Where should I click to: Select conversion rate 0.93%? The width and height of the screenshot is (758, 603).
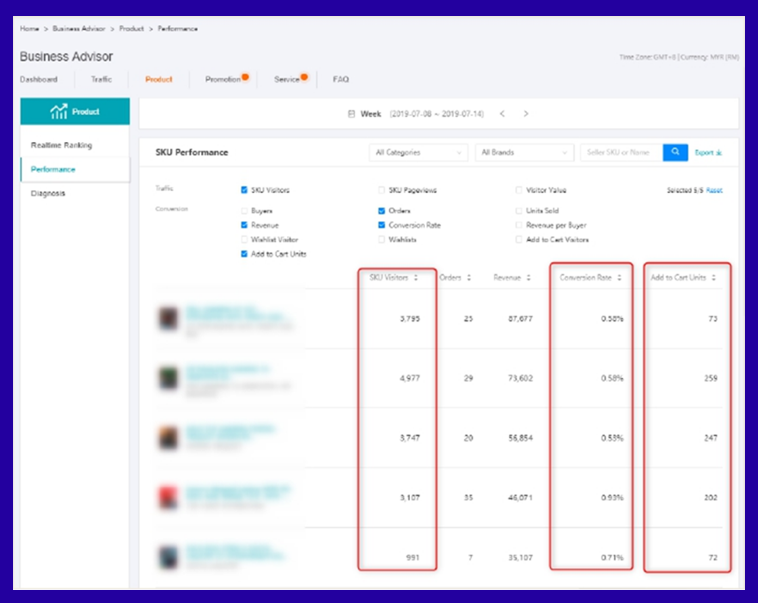point(612,498)
